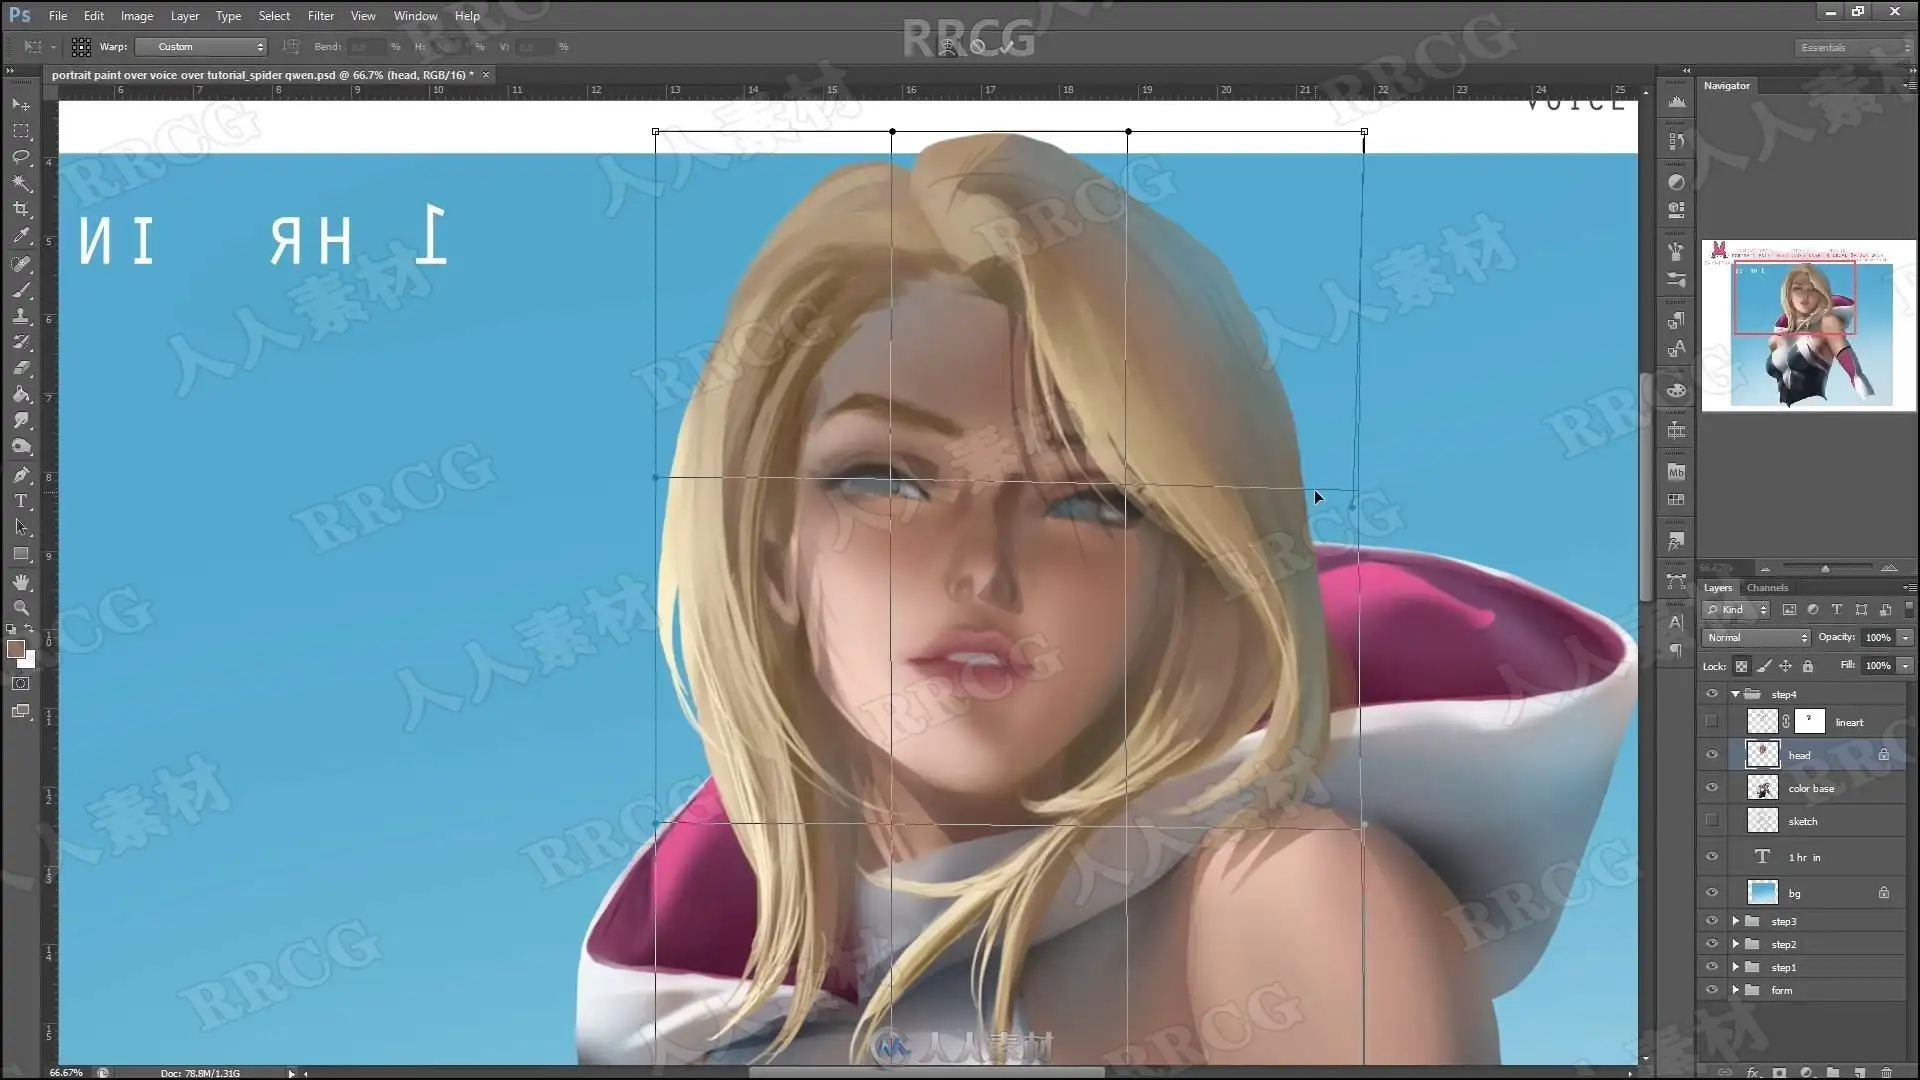Hide the head layer
Viewport: 1920px width, 1080px height.
(1712, 755)
